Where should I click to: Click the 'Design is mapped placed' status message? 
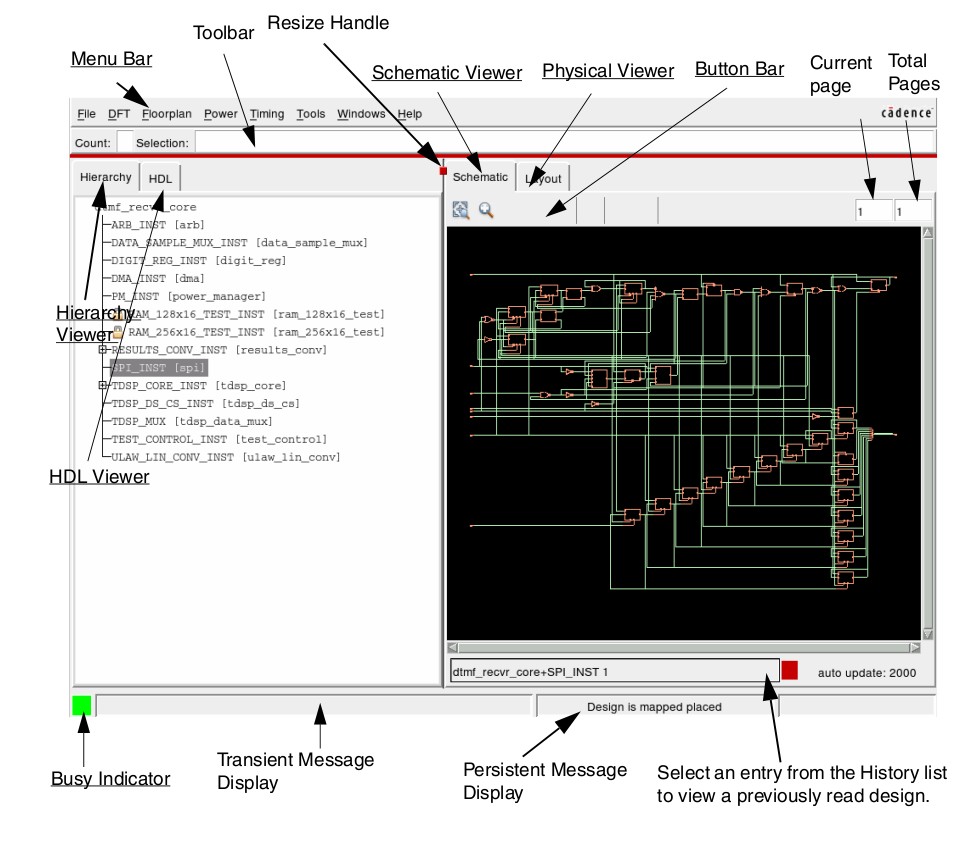tap(654, 707)
